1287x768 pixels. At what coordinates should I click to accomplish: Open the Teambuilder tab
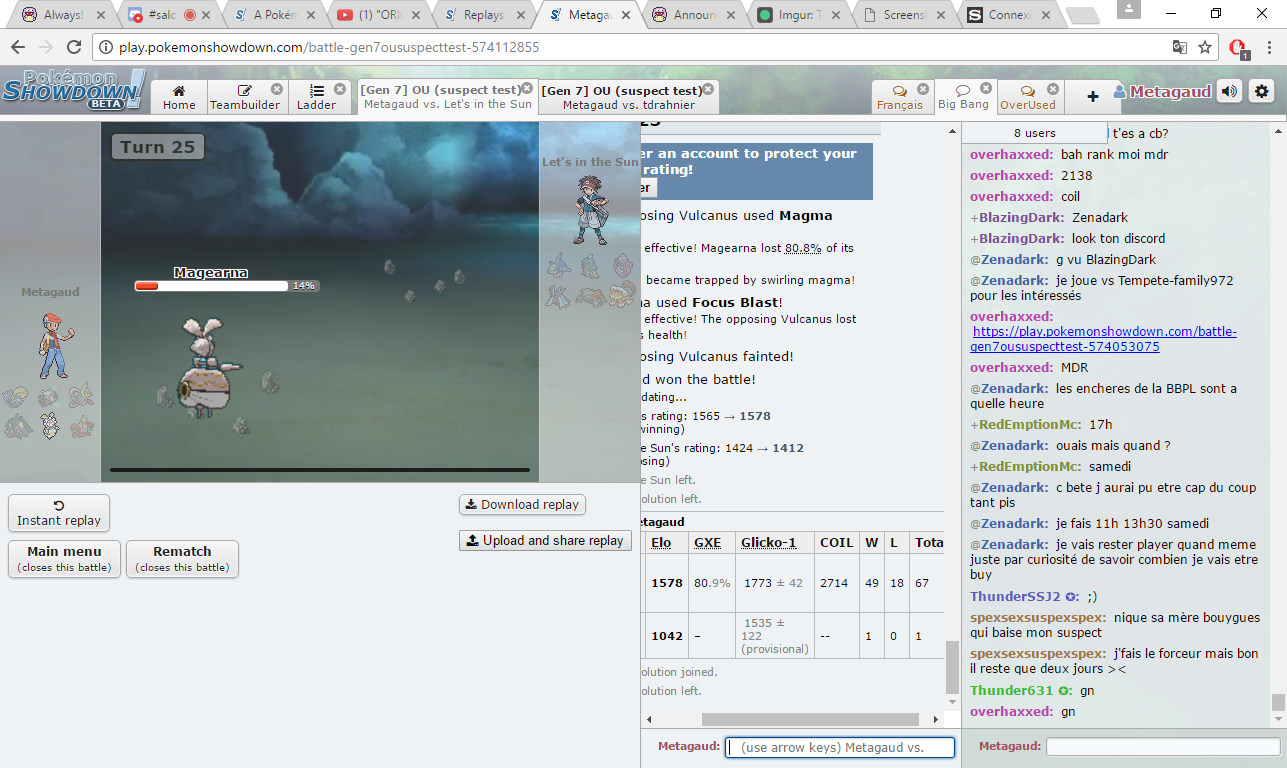click(x=245, y=97)
